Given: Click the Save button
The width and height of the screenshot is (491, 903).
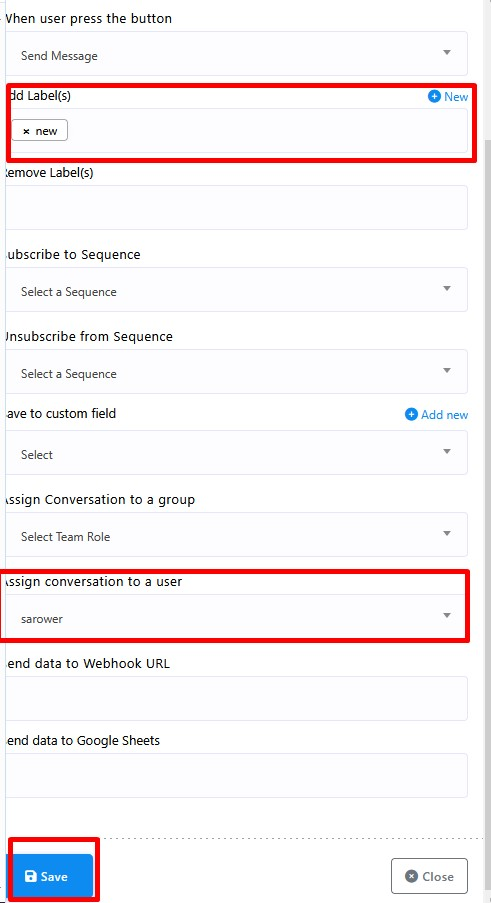Looking at the screenshot, I should click(x=50, y=876).
